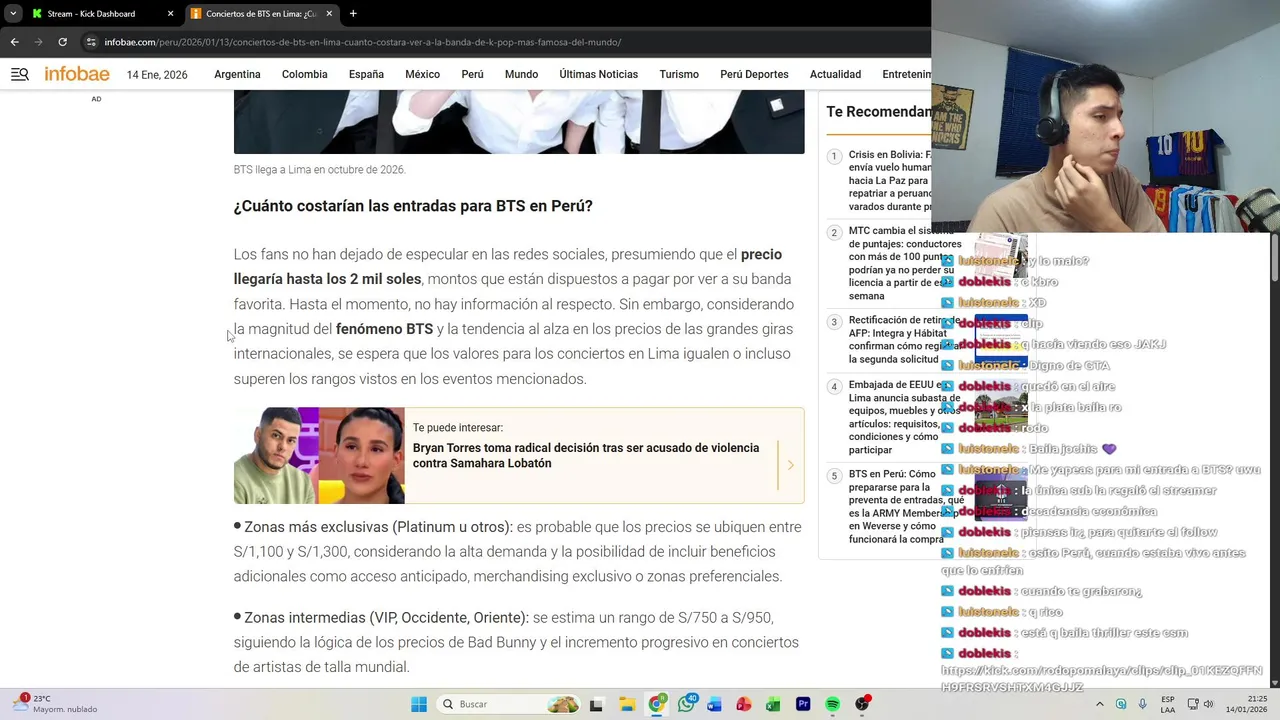Show hidden system tray icons
The height and width of the screenshot is (720, 1280).
tap(1100, 704)
